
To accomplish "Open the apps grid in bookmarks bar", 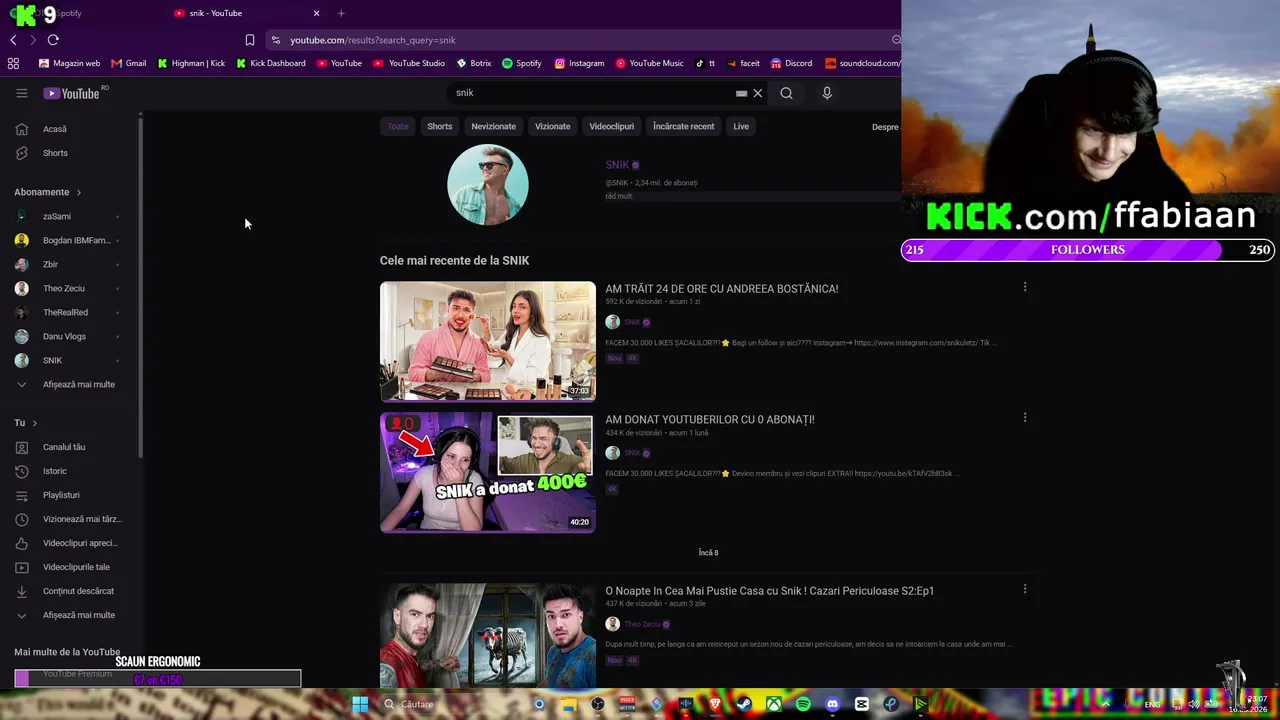I will tap(13, 63).
